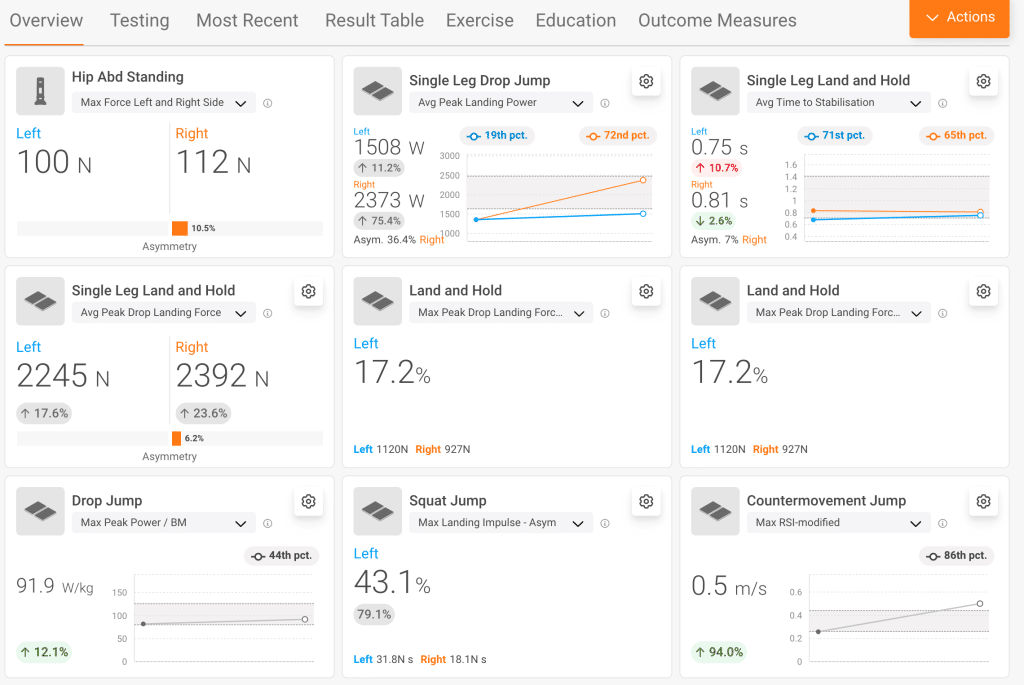
Task: Switch to the Result Table tab
Action: pyautogui.click(x=374, y=20)
